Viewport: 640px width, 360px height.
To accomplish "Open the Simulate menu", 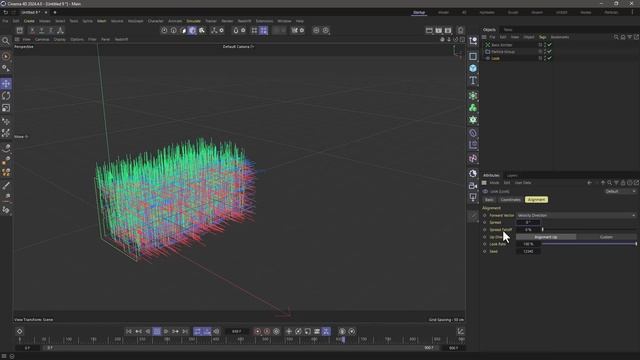I will coord(193,21).
